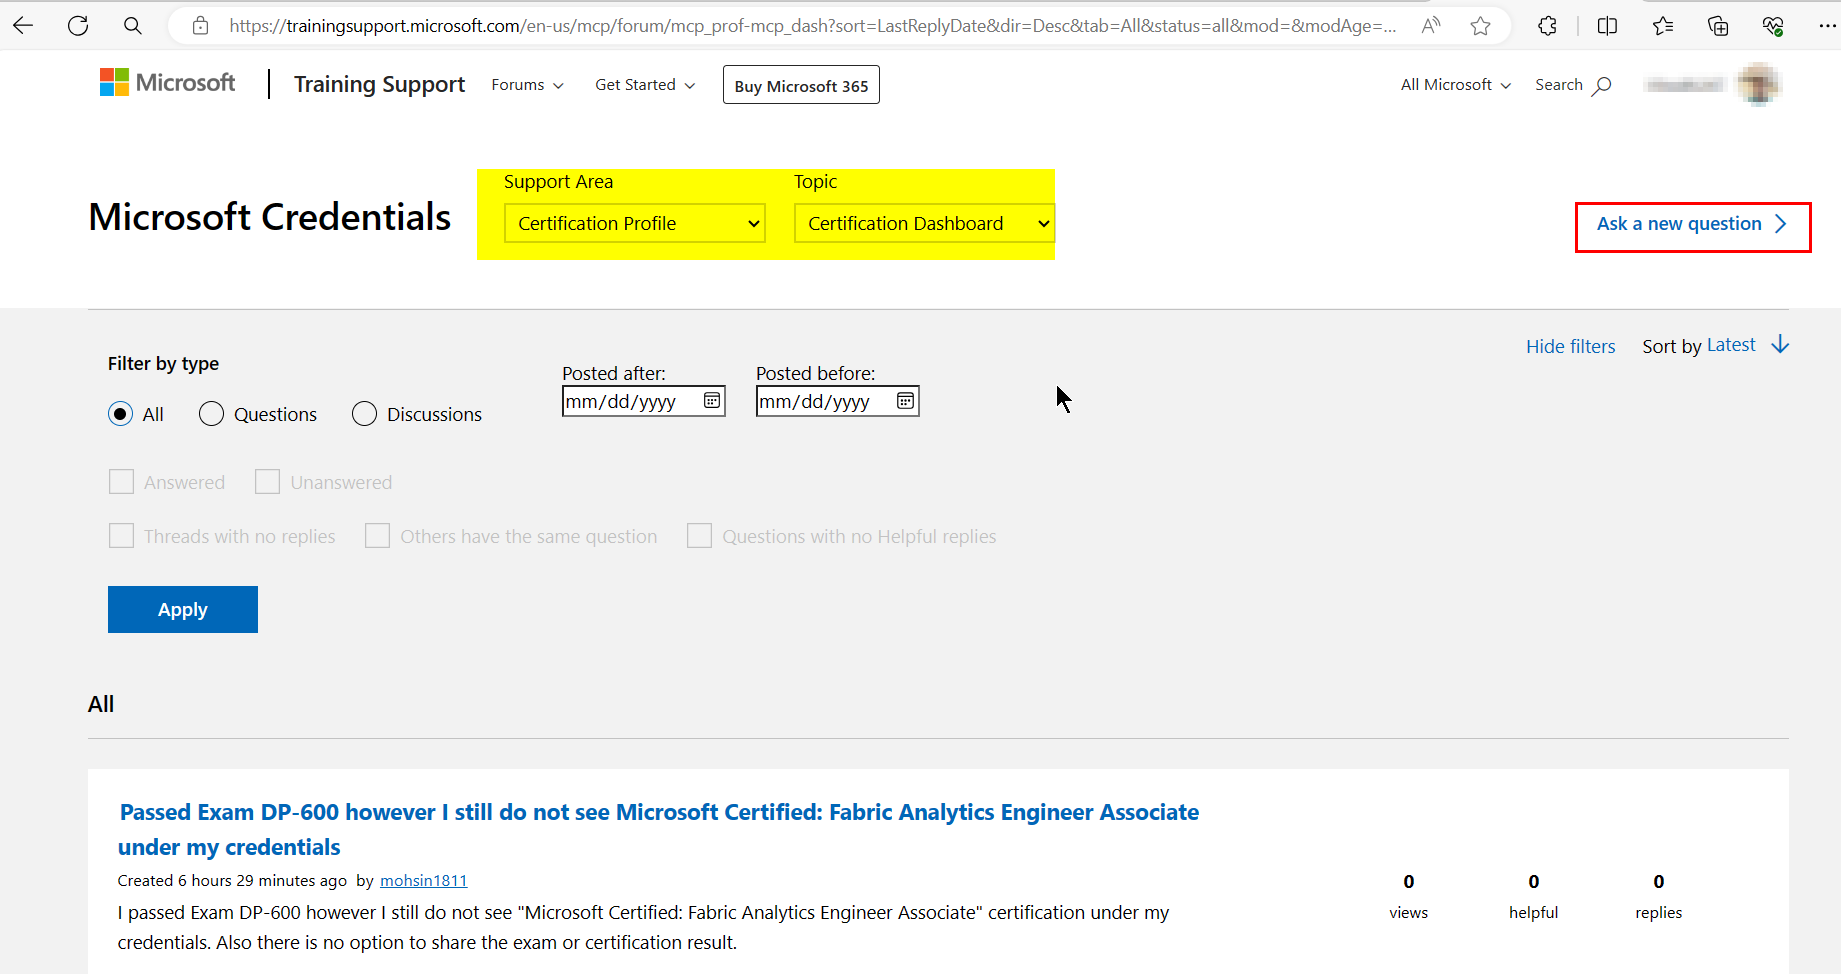Open the site Search

[1573, 85]
